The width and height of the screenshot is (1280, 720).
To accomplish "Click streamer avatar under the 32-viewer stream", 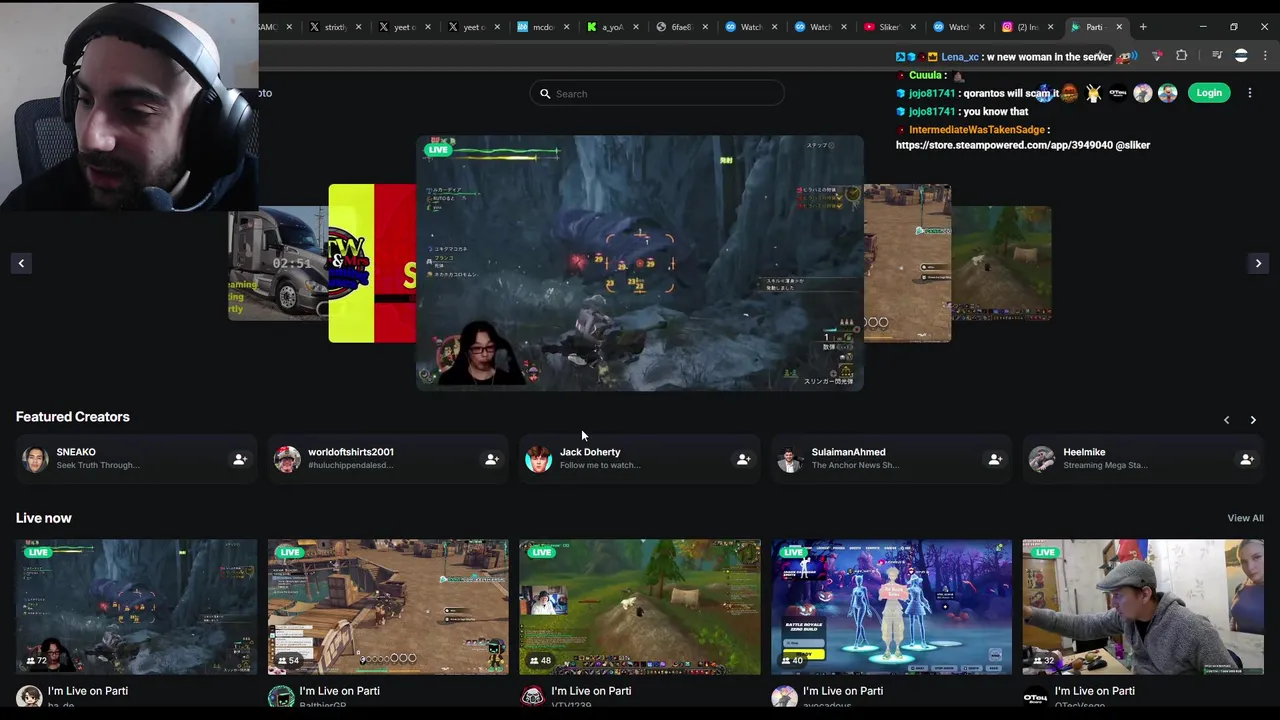I will click(1036, 697).
